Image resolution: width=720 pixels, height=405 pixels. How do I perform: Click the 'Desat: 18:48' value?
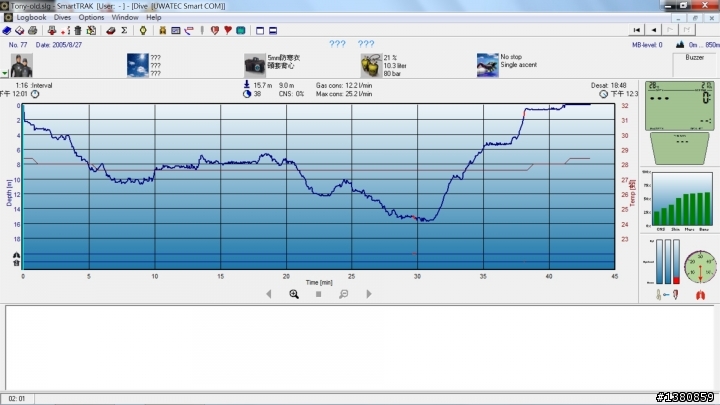[x=608, y=85]
